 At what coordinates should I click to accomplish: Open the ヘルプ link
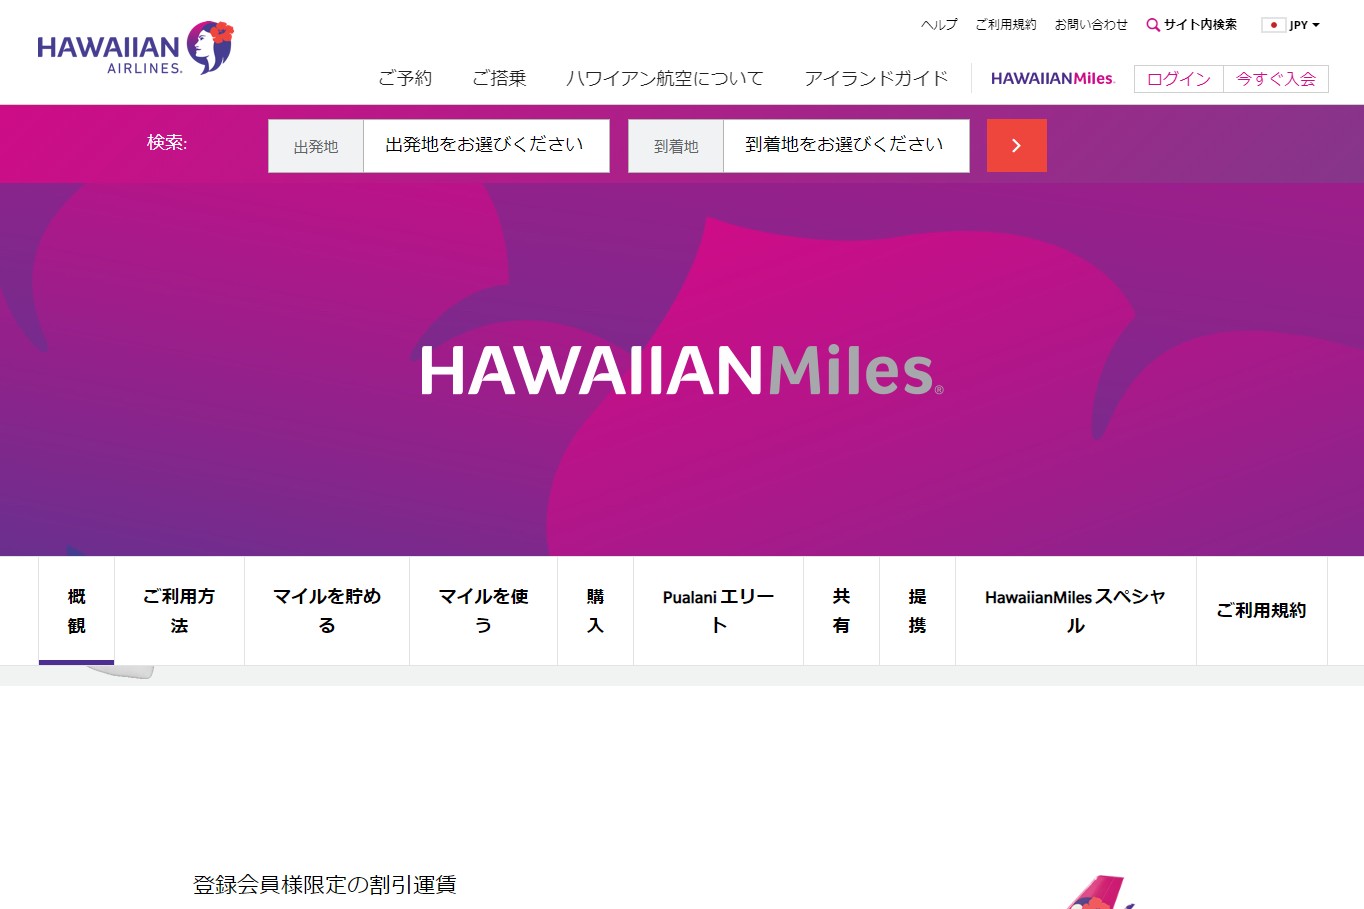point(939,25)
